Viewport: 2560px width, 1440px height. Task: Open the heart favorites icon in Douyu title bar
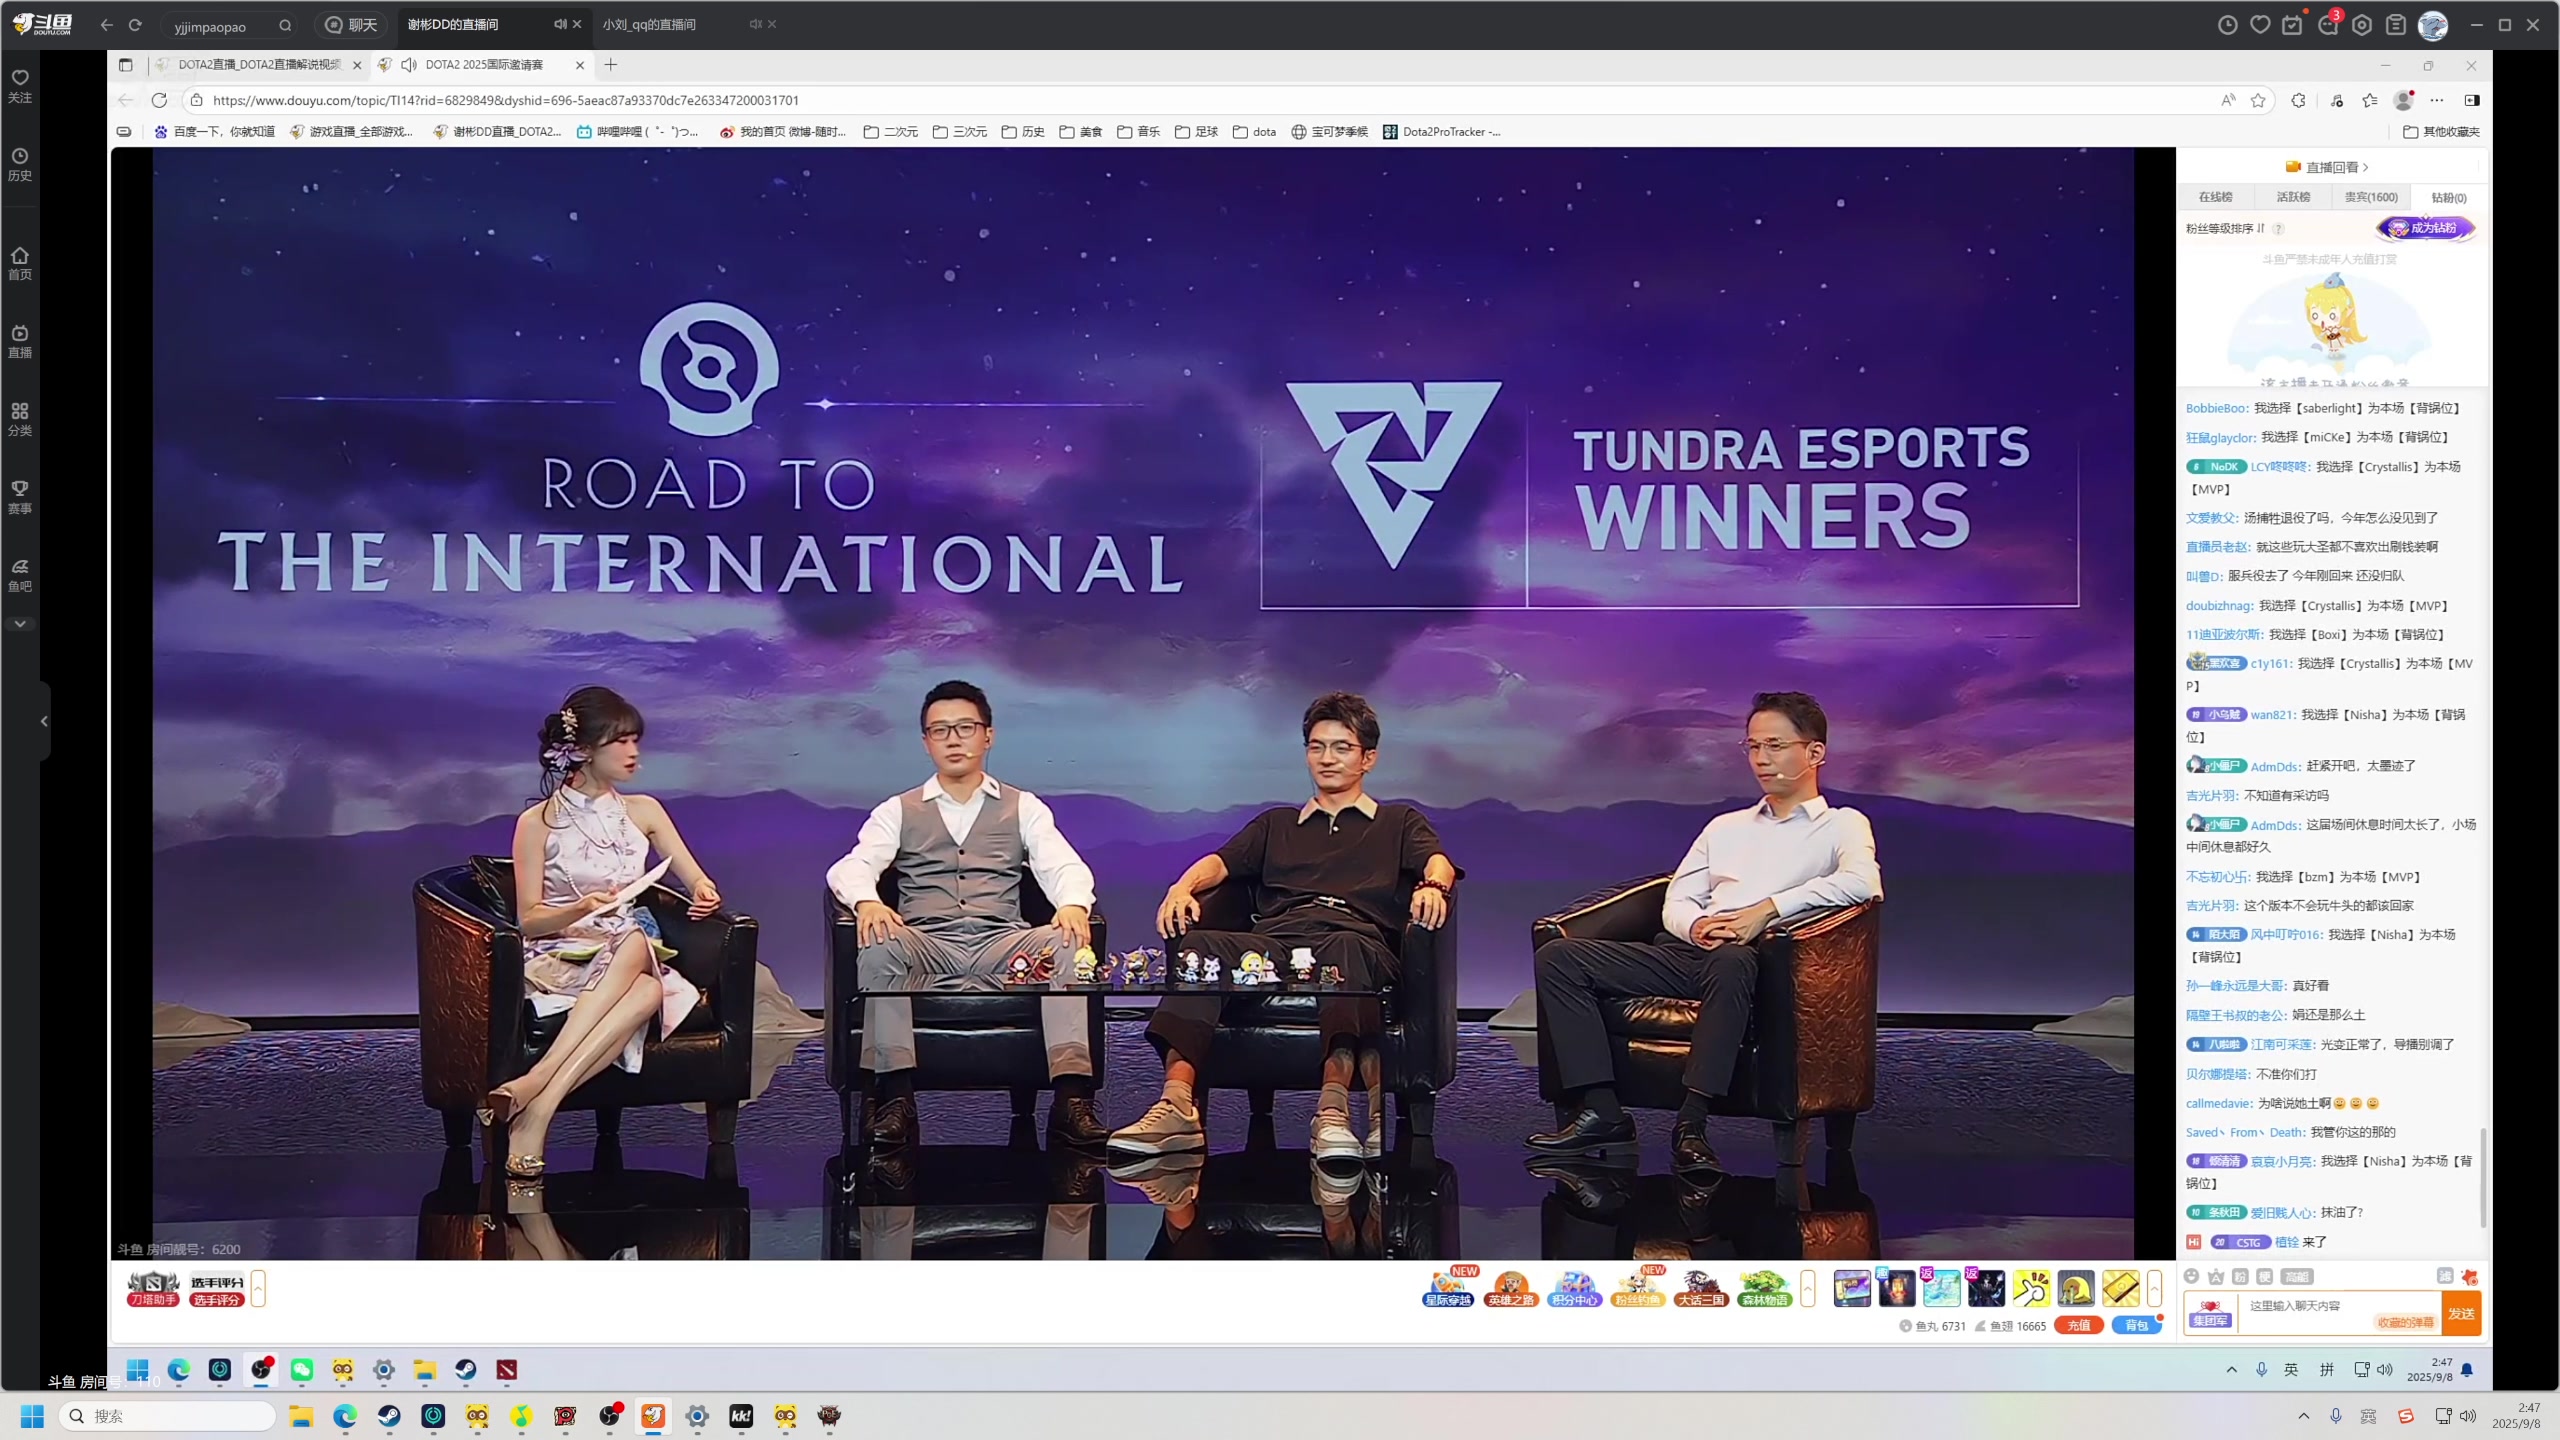(x=2260, y=25)
